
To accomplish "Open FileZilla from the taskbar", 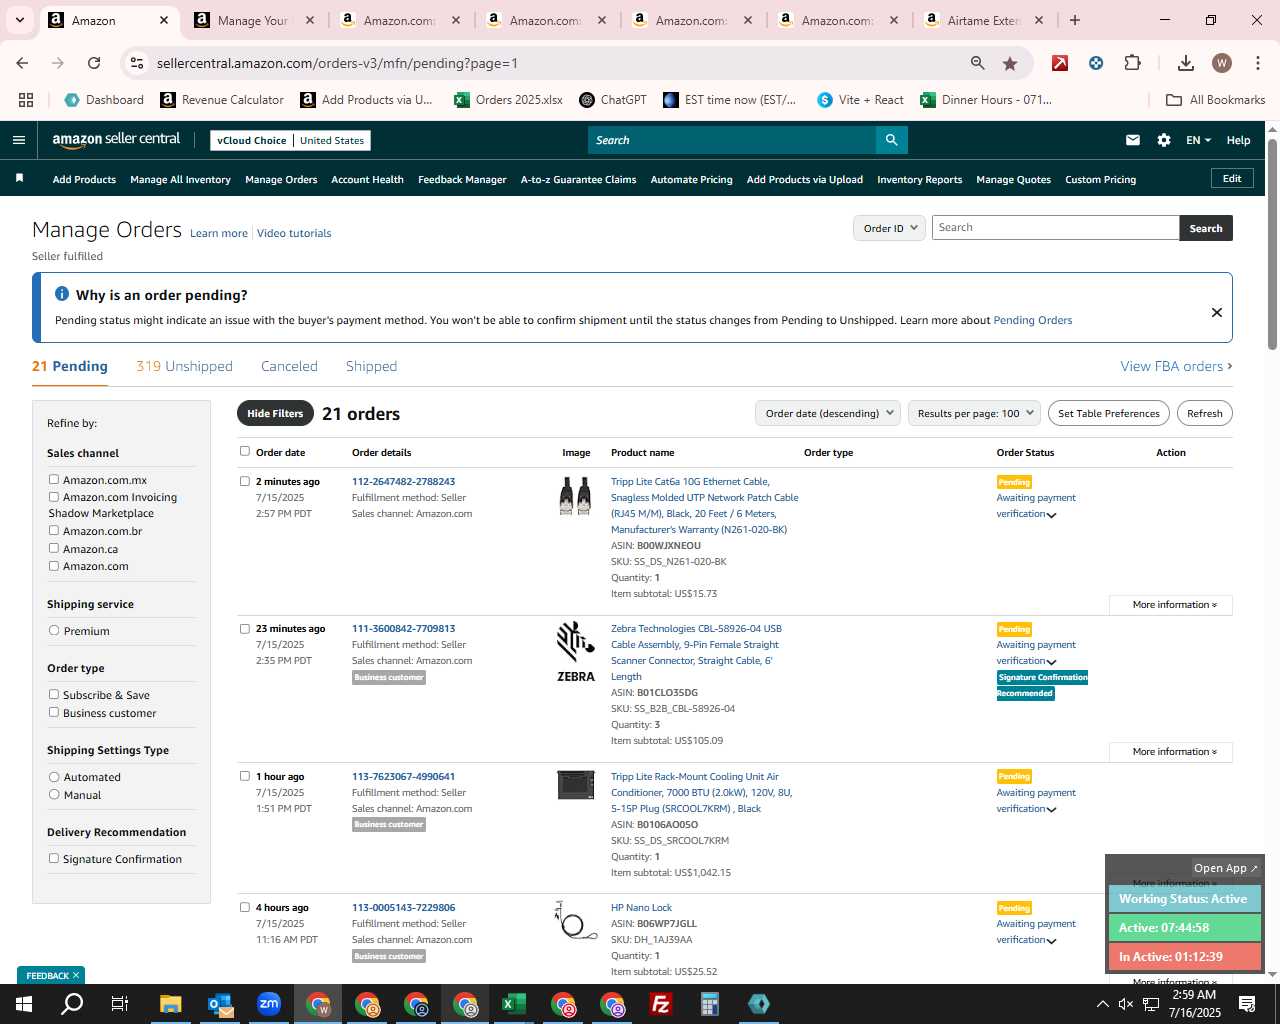I will [661, 1004].
